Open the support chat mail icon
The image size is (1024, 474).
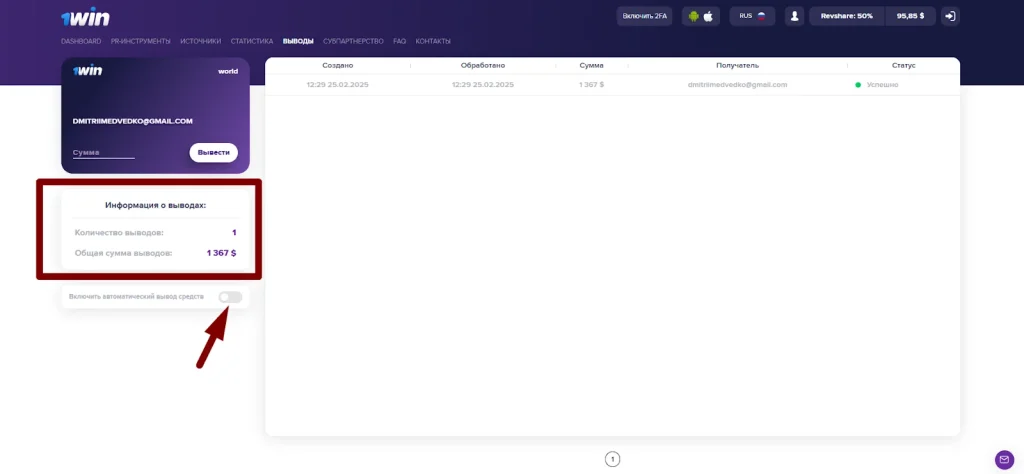click(x=1004, y=460)
